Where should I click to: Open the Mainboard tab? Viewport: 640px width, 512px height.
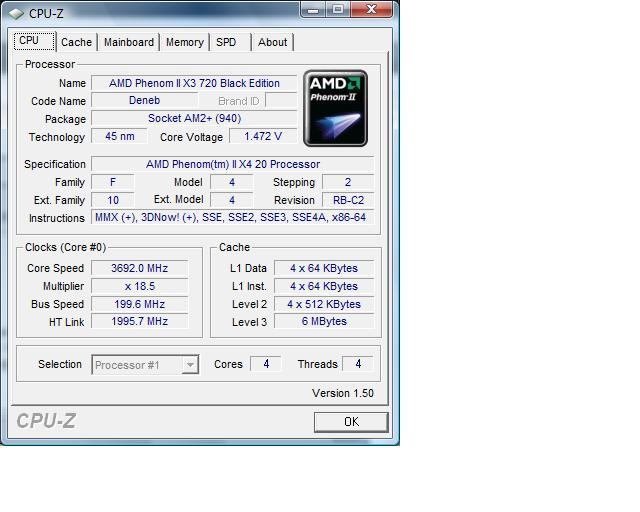coord(129,42)
